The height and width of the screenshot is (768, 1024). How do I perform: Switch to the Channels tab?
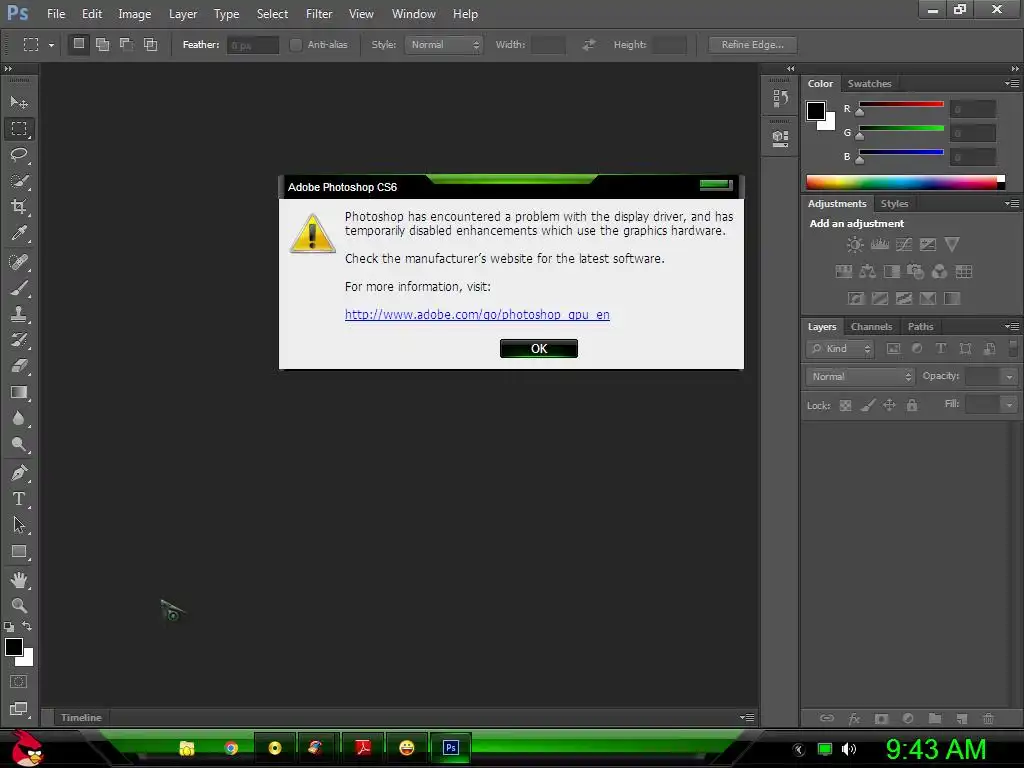click(x=871, y=327)
